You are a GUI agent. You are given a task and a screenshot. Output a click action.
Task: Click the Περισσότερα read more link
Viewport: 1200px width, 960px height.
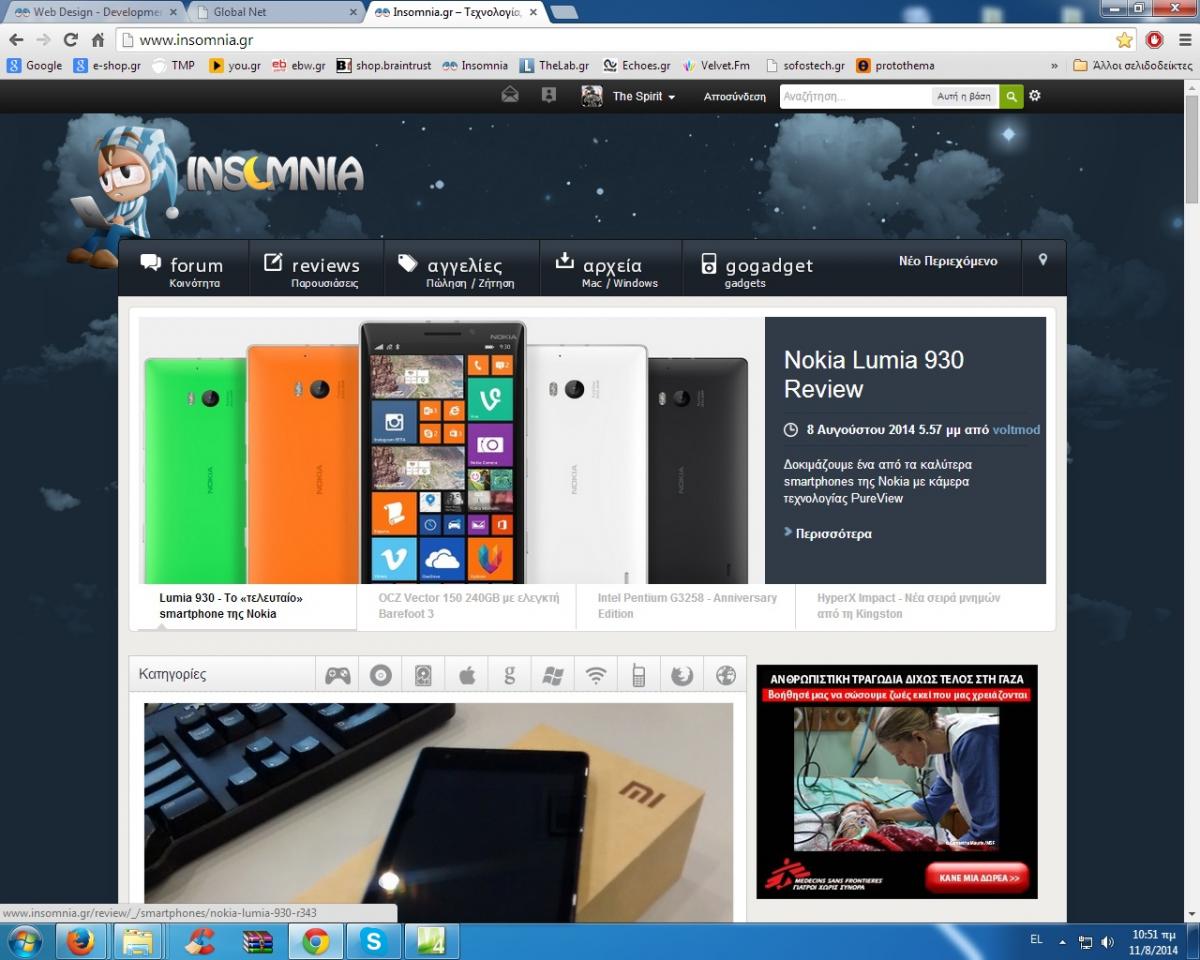pyautogui.click(x=833, y=533)
